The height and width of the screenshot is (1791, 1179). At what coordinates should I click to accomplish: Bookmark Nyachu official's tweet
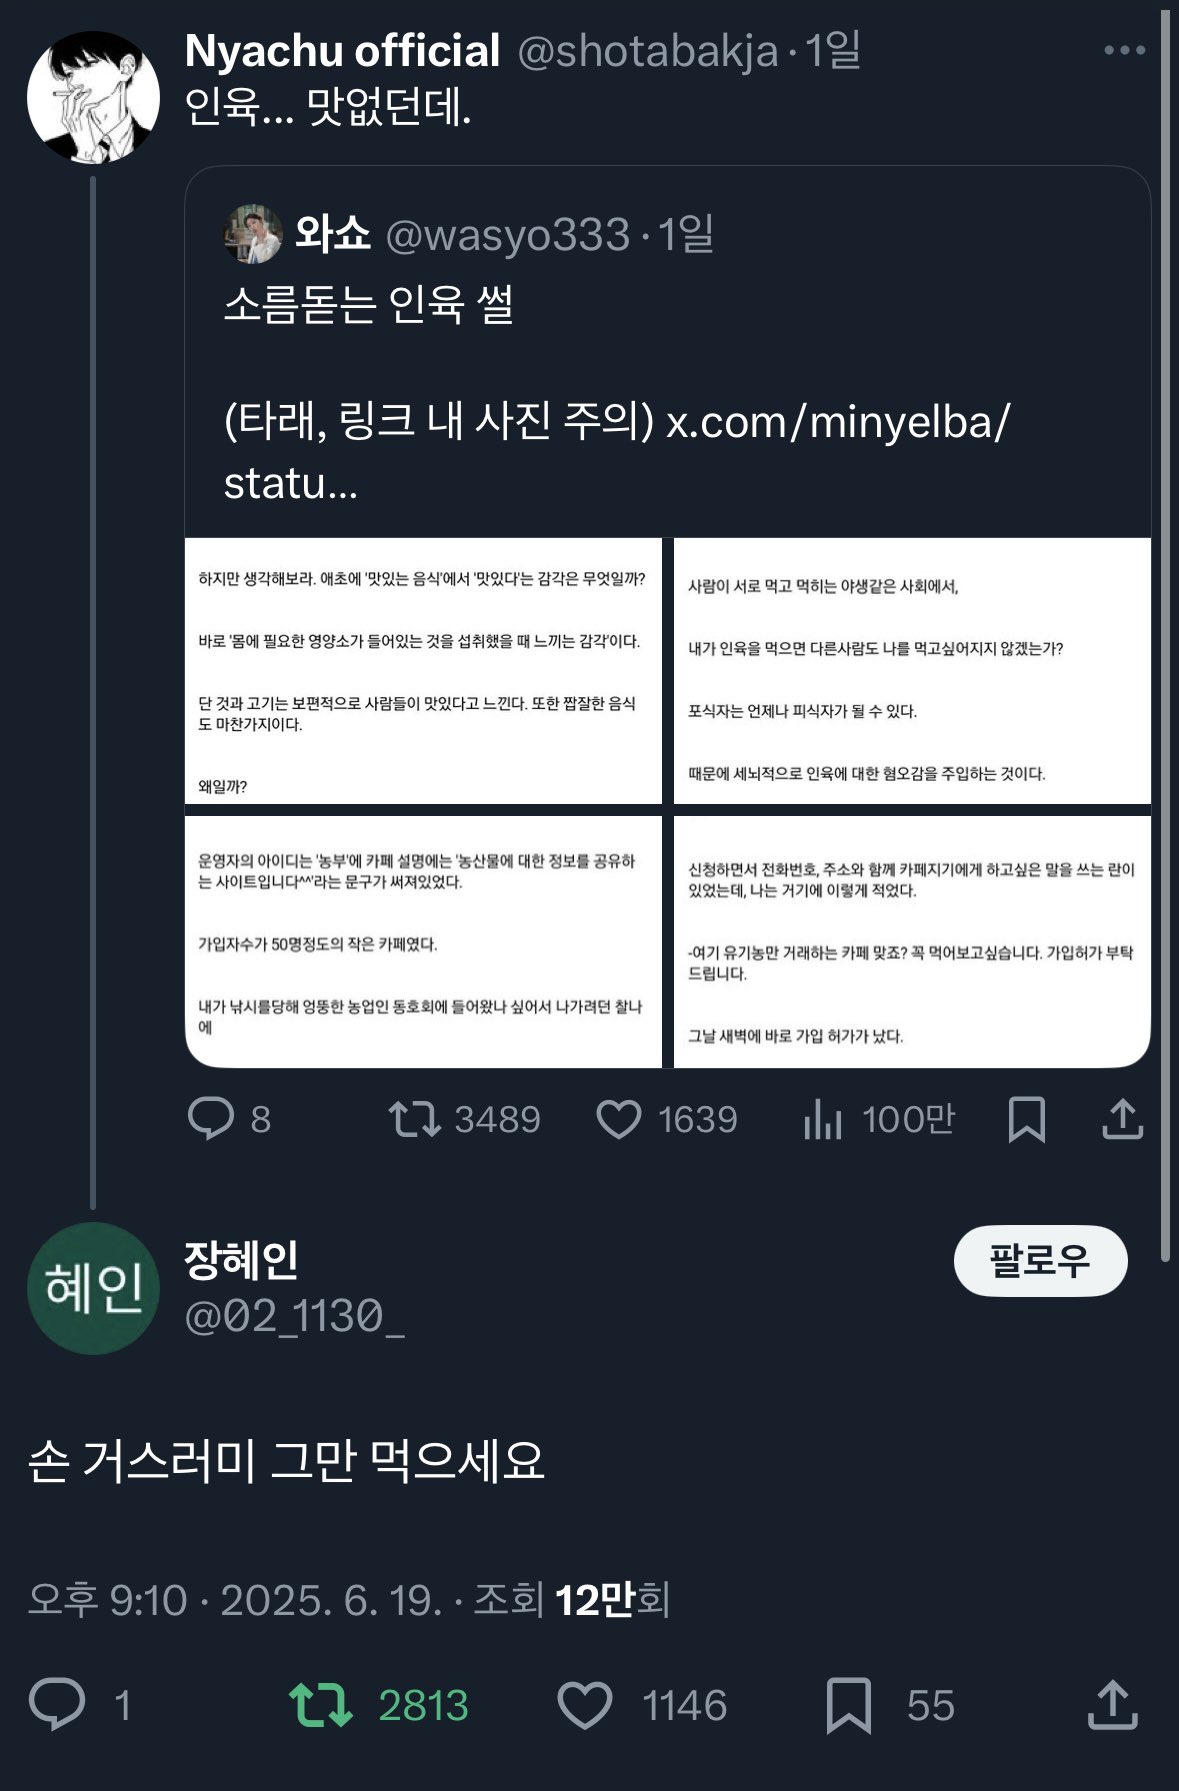click(x=1027, y=1119)
